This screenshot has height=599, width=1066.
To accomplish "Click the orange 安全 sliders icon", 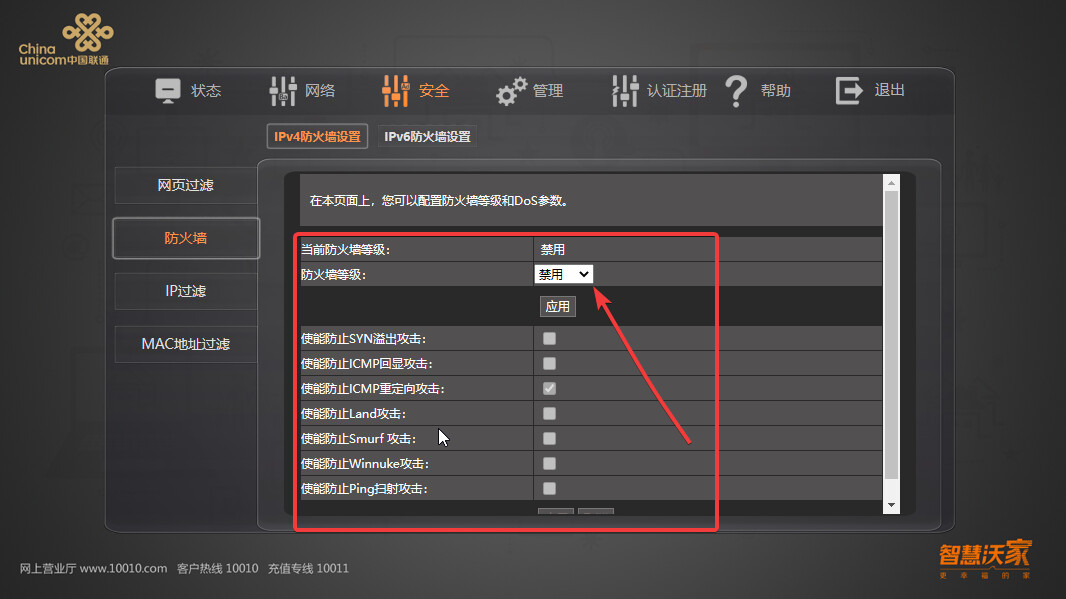I will [x=396, y=90].
